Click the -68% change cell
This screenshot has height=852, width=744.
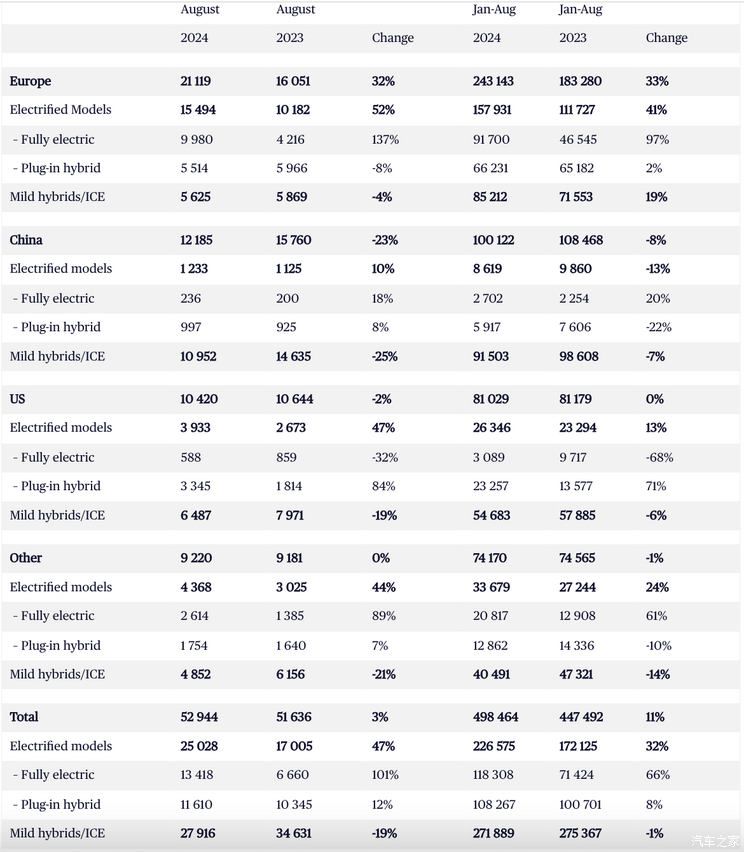tap(659, 457)
